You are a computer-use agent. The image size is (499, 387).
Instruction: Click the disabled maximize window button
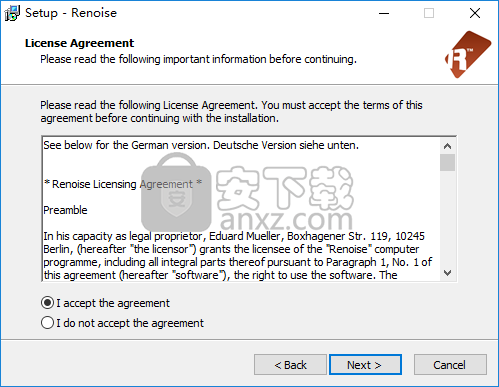(x=429, y=13)
